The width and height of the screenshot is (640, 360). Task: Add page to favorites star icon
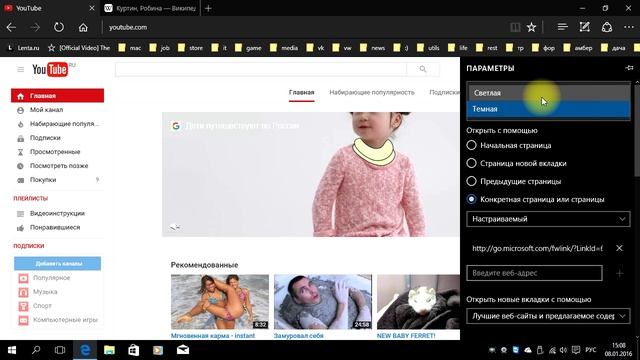[x=531, y=27]
